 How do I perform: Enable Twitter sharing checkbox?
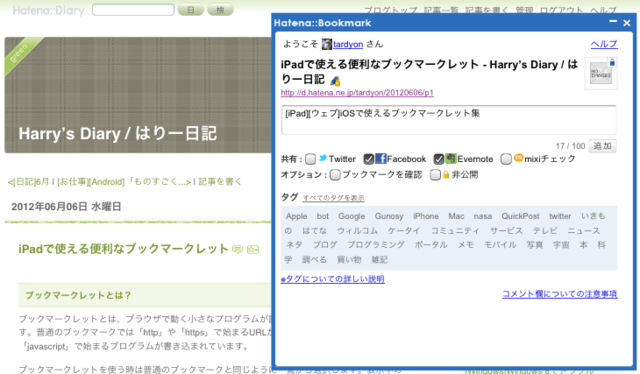click(x=310, y=159)
